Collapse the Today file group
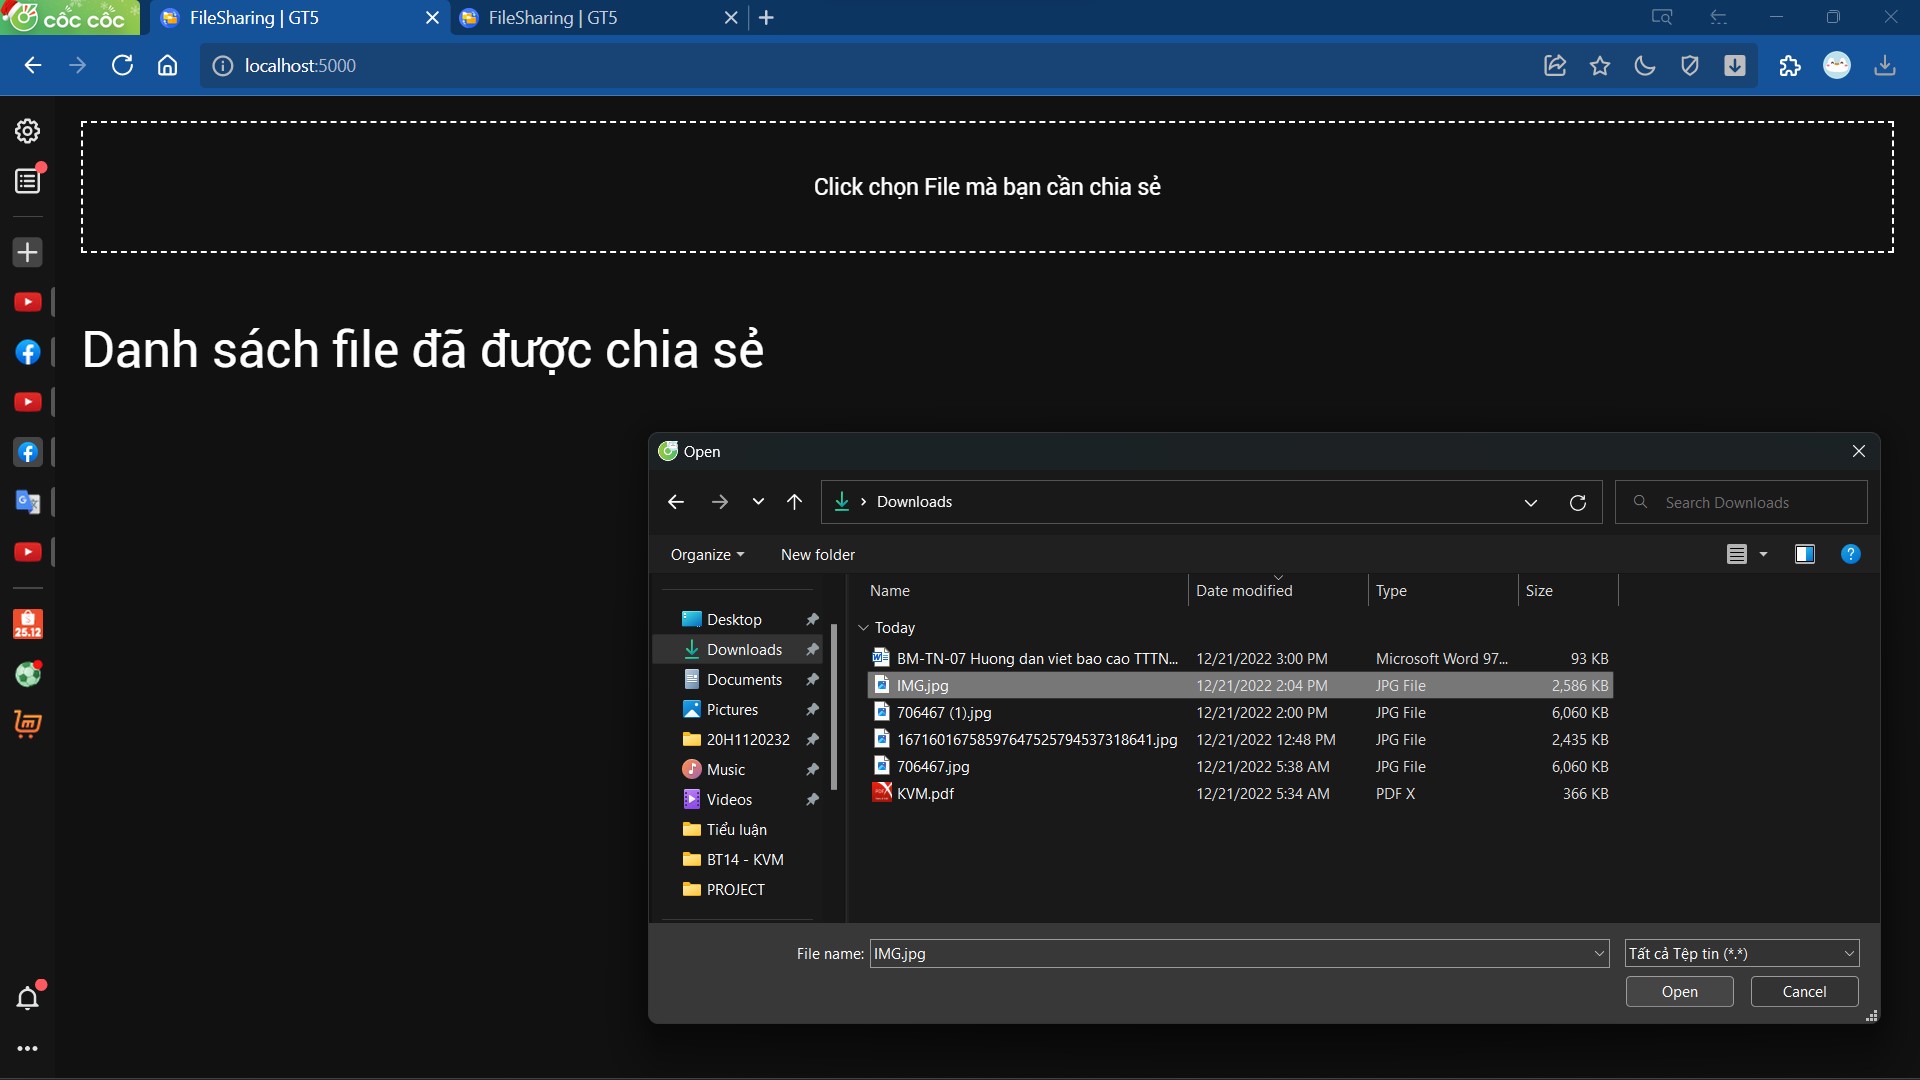Image resolution: width=1920 pixels, height=1080 pixels. [862, 627]
